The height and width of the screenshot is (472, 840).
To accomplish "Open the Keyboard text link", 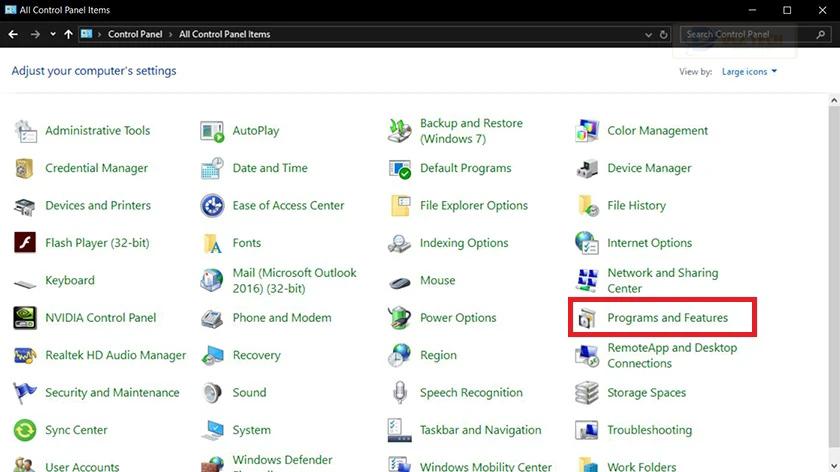I will 70,280.
